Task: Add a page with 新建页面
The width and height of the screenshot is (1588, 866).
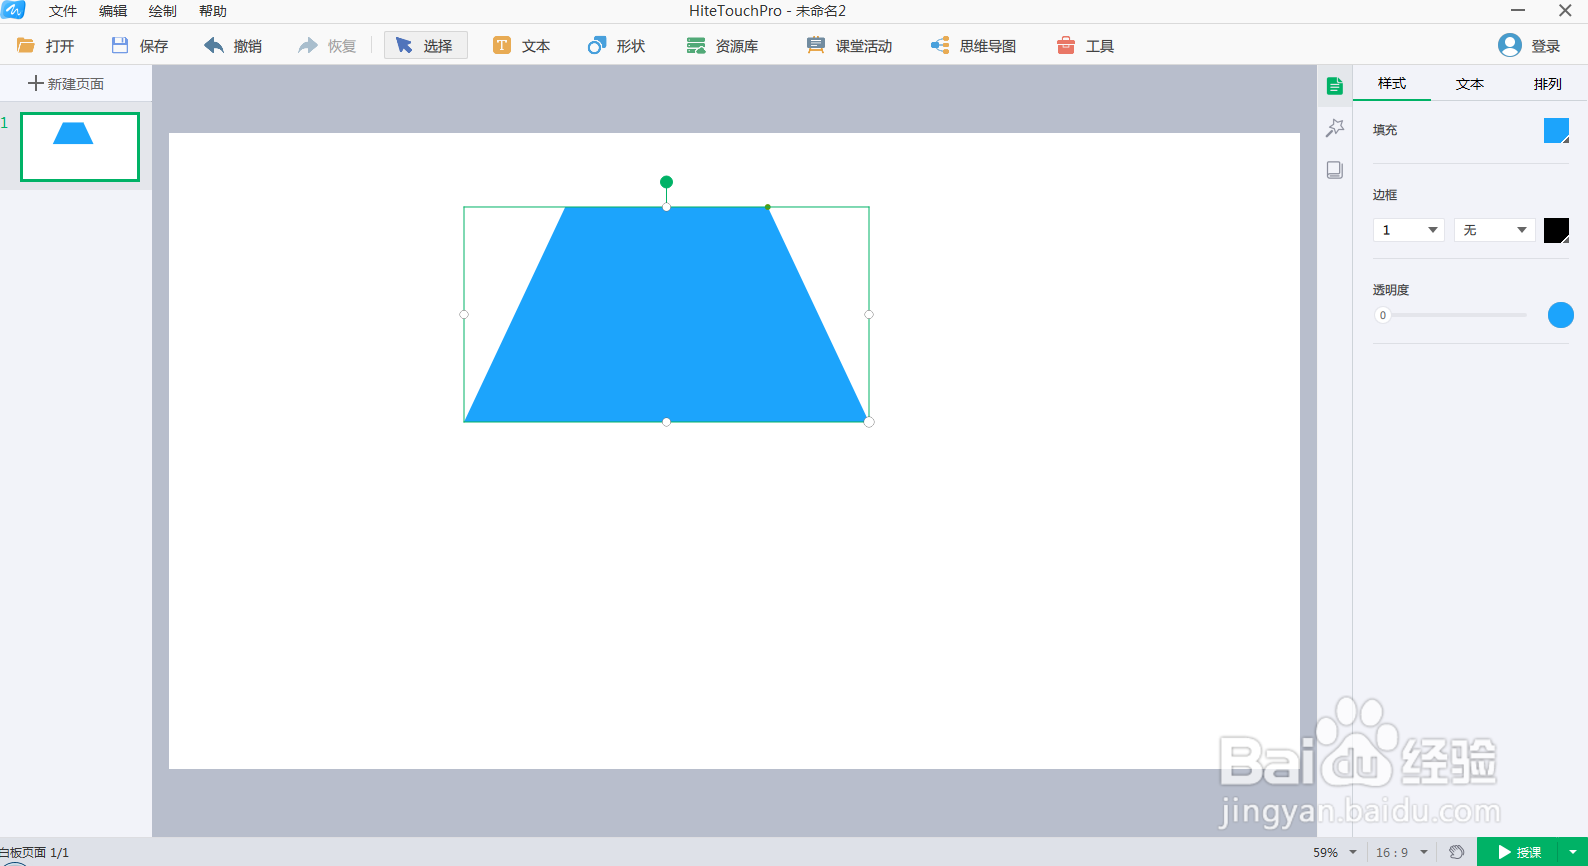Action: [x=66, y=84]
